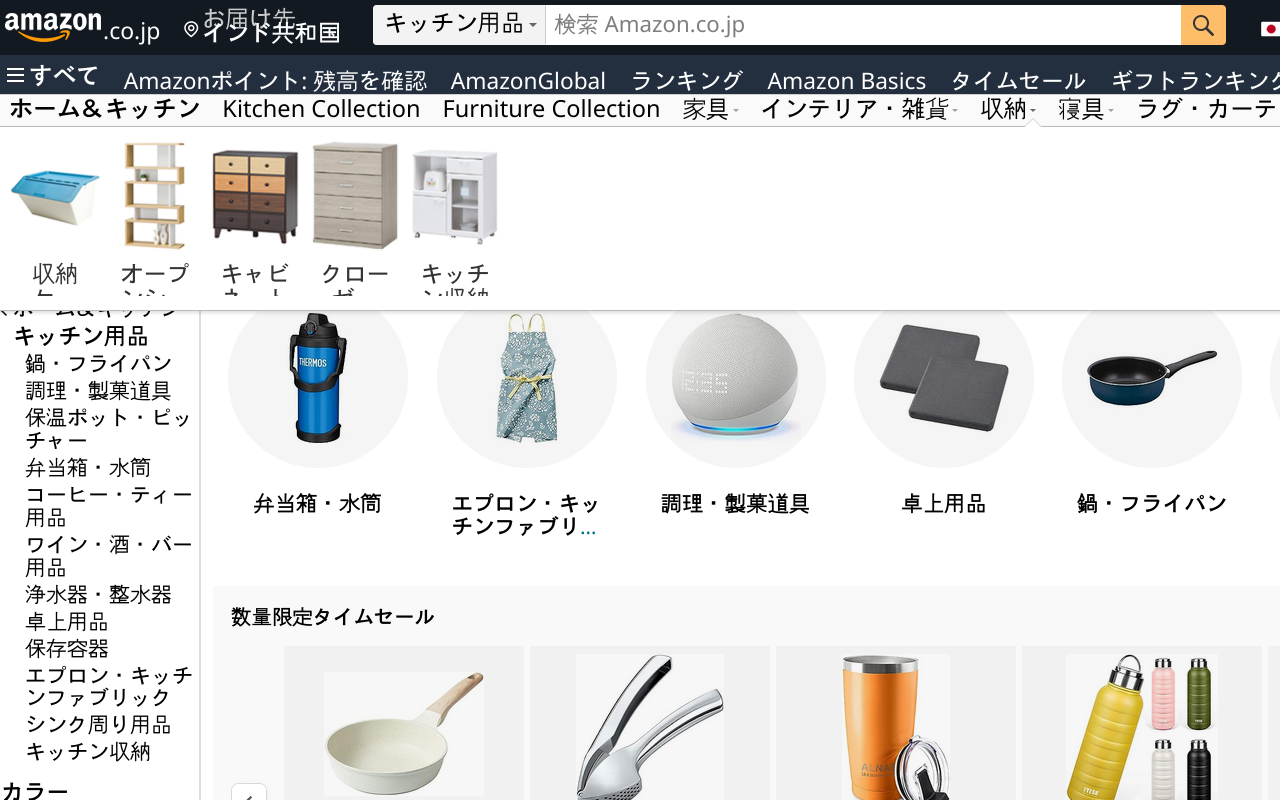Screen dimensions: 1280x800
Task: Click the 数量限定タイムセール heading
Action: click(332, 617)
